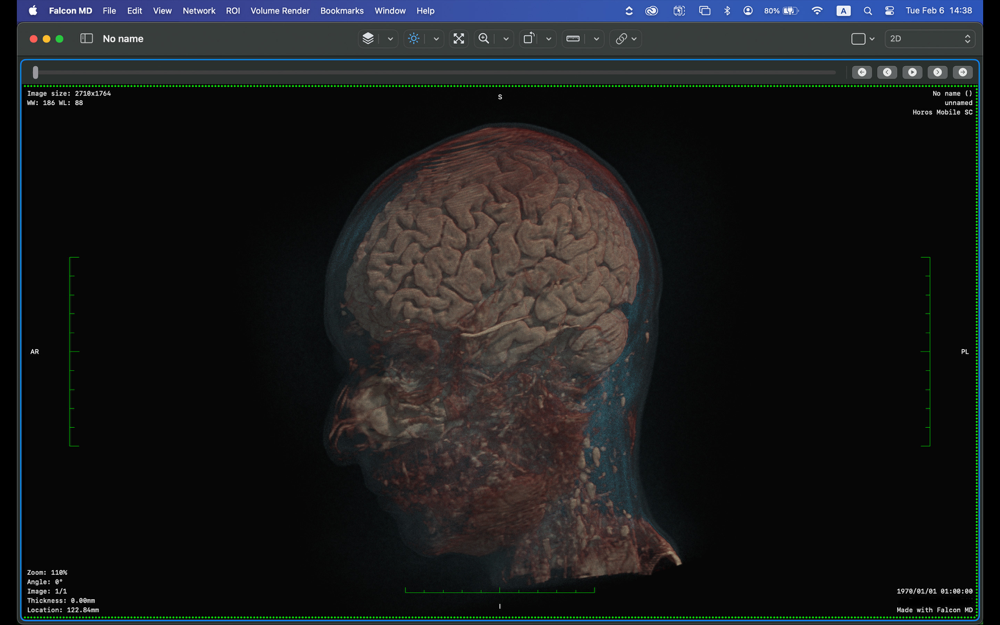1000x625 pixels.
Task: Open the ROI menu
Action: tap(233, 11)
